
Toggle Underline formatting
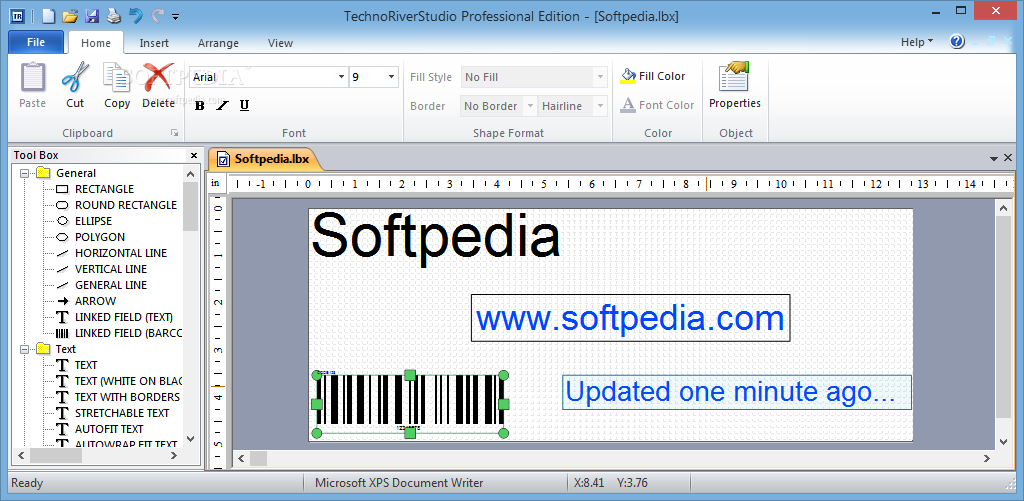pyautogui.click(x=244, y=105)
